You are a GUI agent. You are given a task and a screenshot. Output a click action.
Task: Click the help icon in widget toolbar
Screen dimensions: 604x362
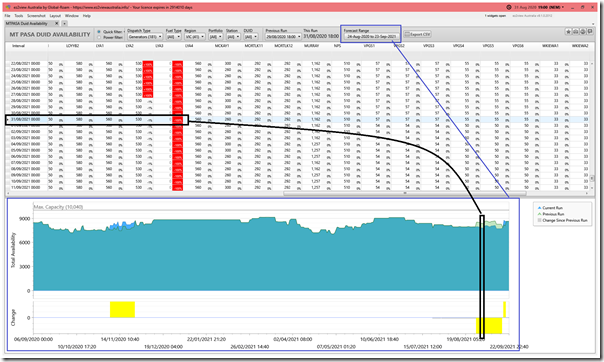[583, 32]
